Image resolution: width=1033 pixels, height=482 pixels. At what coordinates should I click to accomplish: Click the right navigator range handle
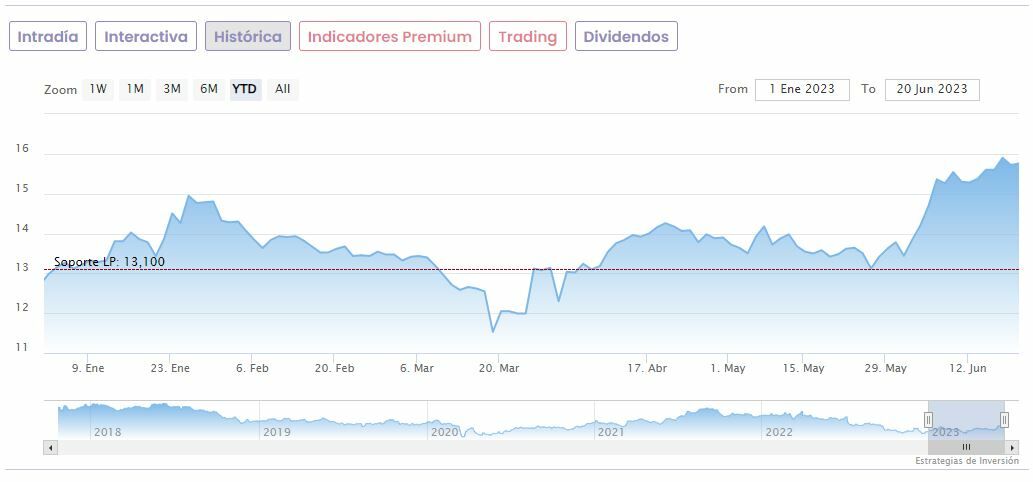pyautogui.click(x=1004, y=420)
